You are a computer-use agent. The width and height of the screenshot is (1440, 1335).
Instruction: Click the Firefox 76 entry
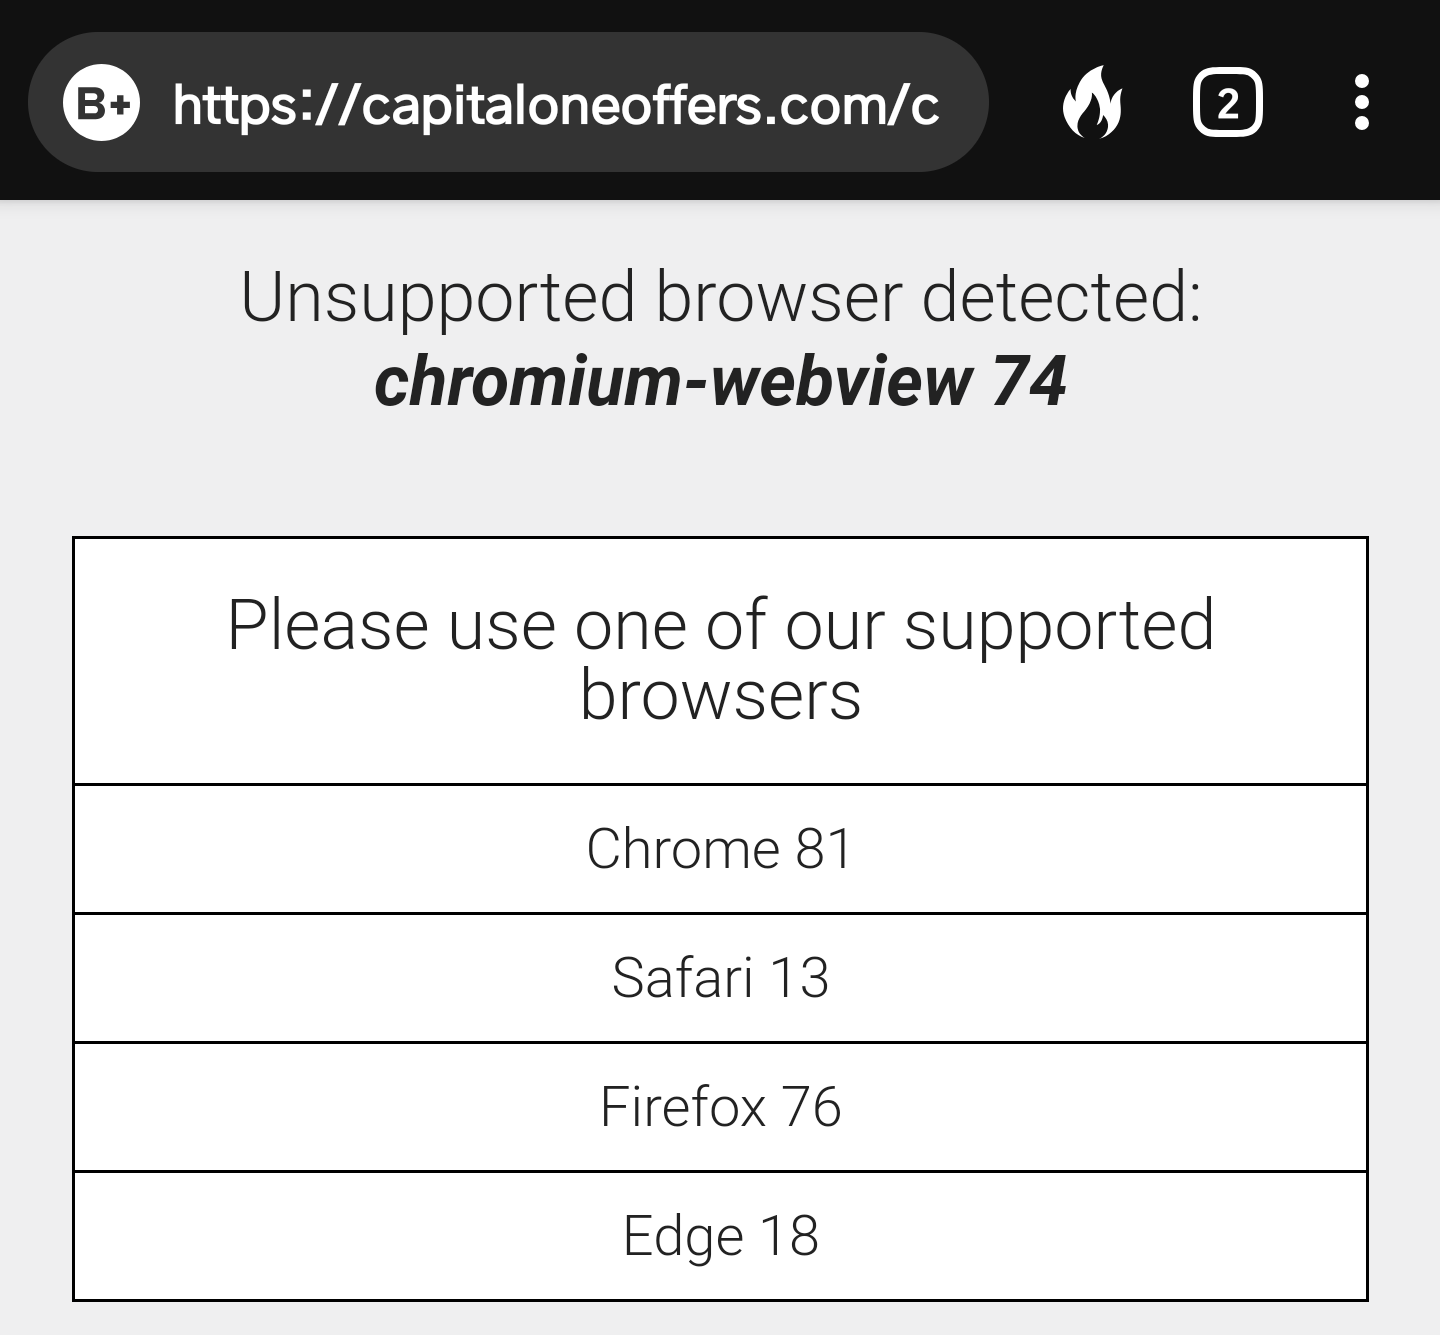tap(719, 1106)
